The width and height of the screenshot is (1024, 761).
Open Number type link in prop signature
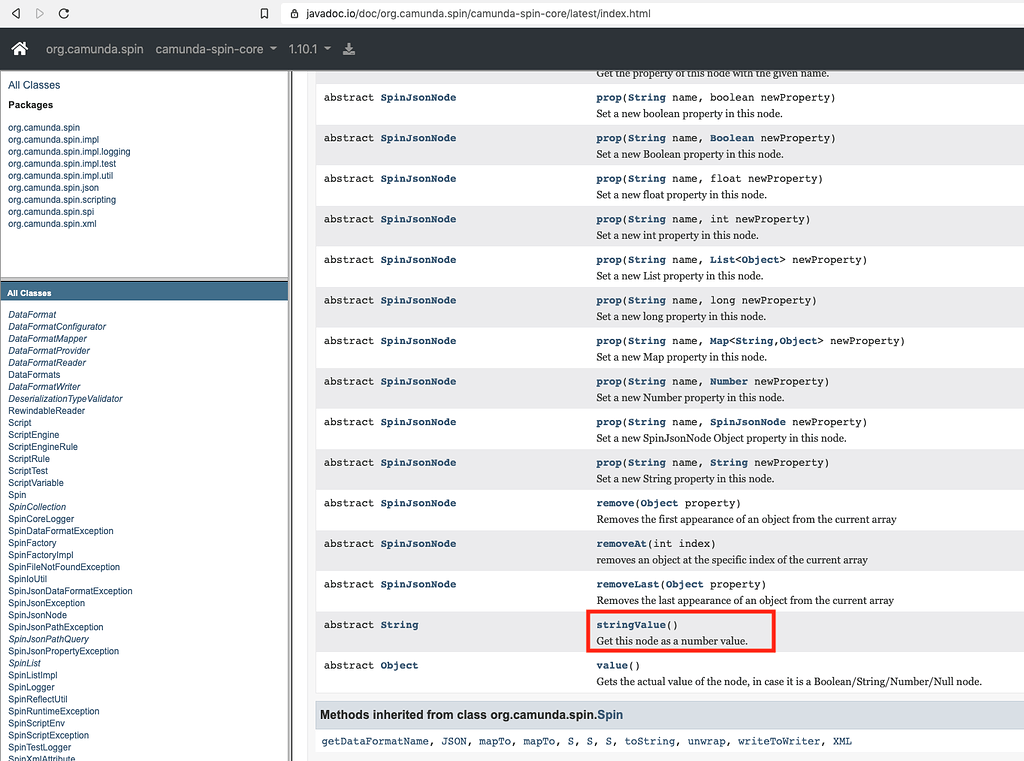point(729,381)
